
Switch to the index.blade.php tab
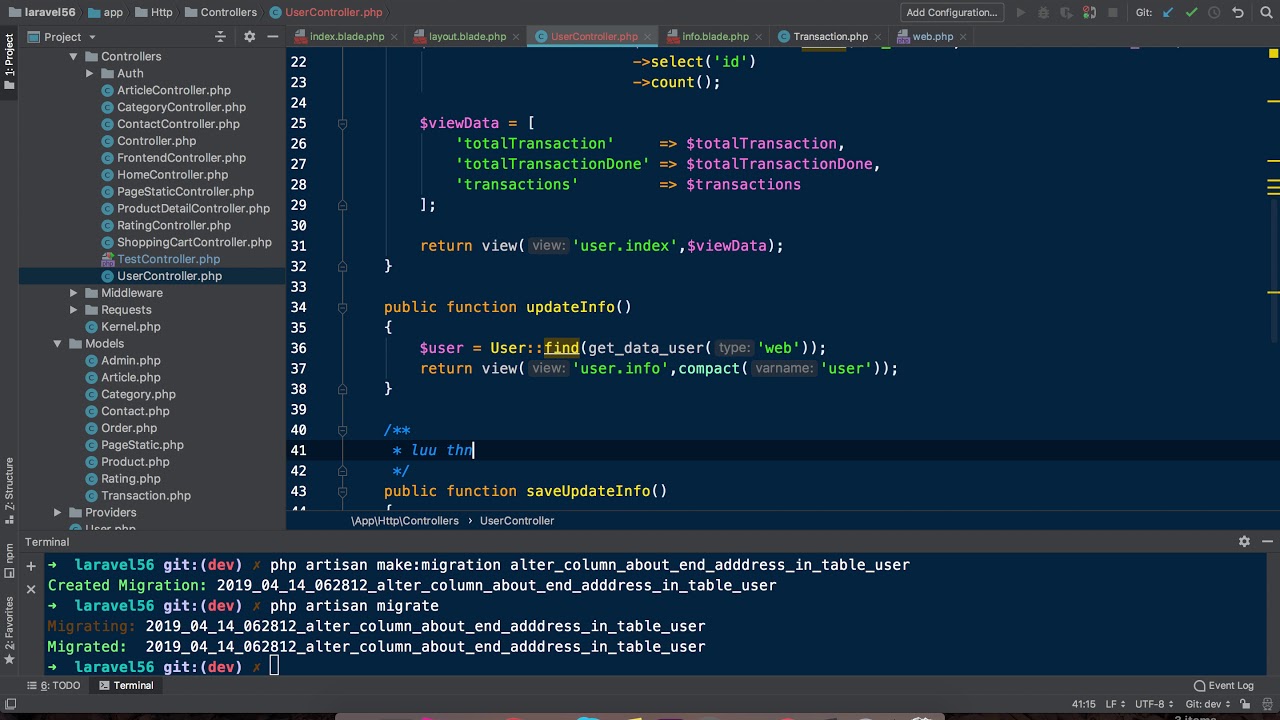[x=346, y=37]
